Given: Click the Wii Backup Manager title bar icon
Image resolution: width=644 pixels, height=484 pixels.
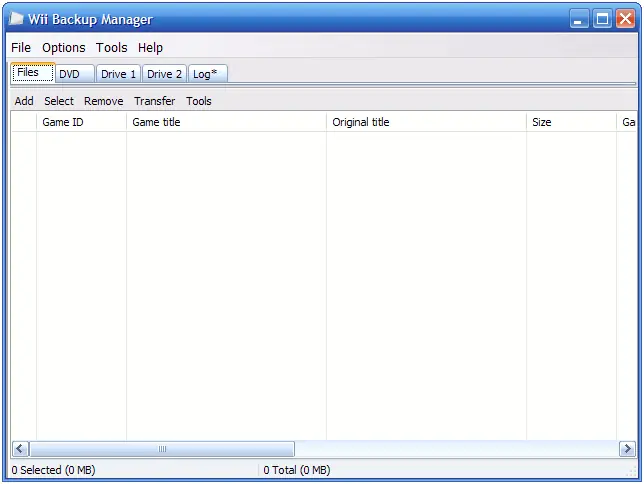Looking at the screenshot, I should (16, 18).
